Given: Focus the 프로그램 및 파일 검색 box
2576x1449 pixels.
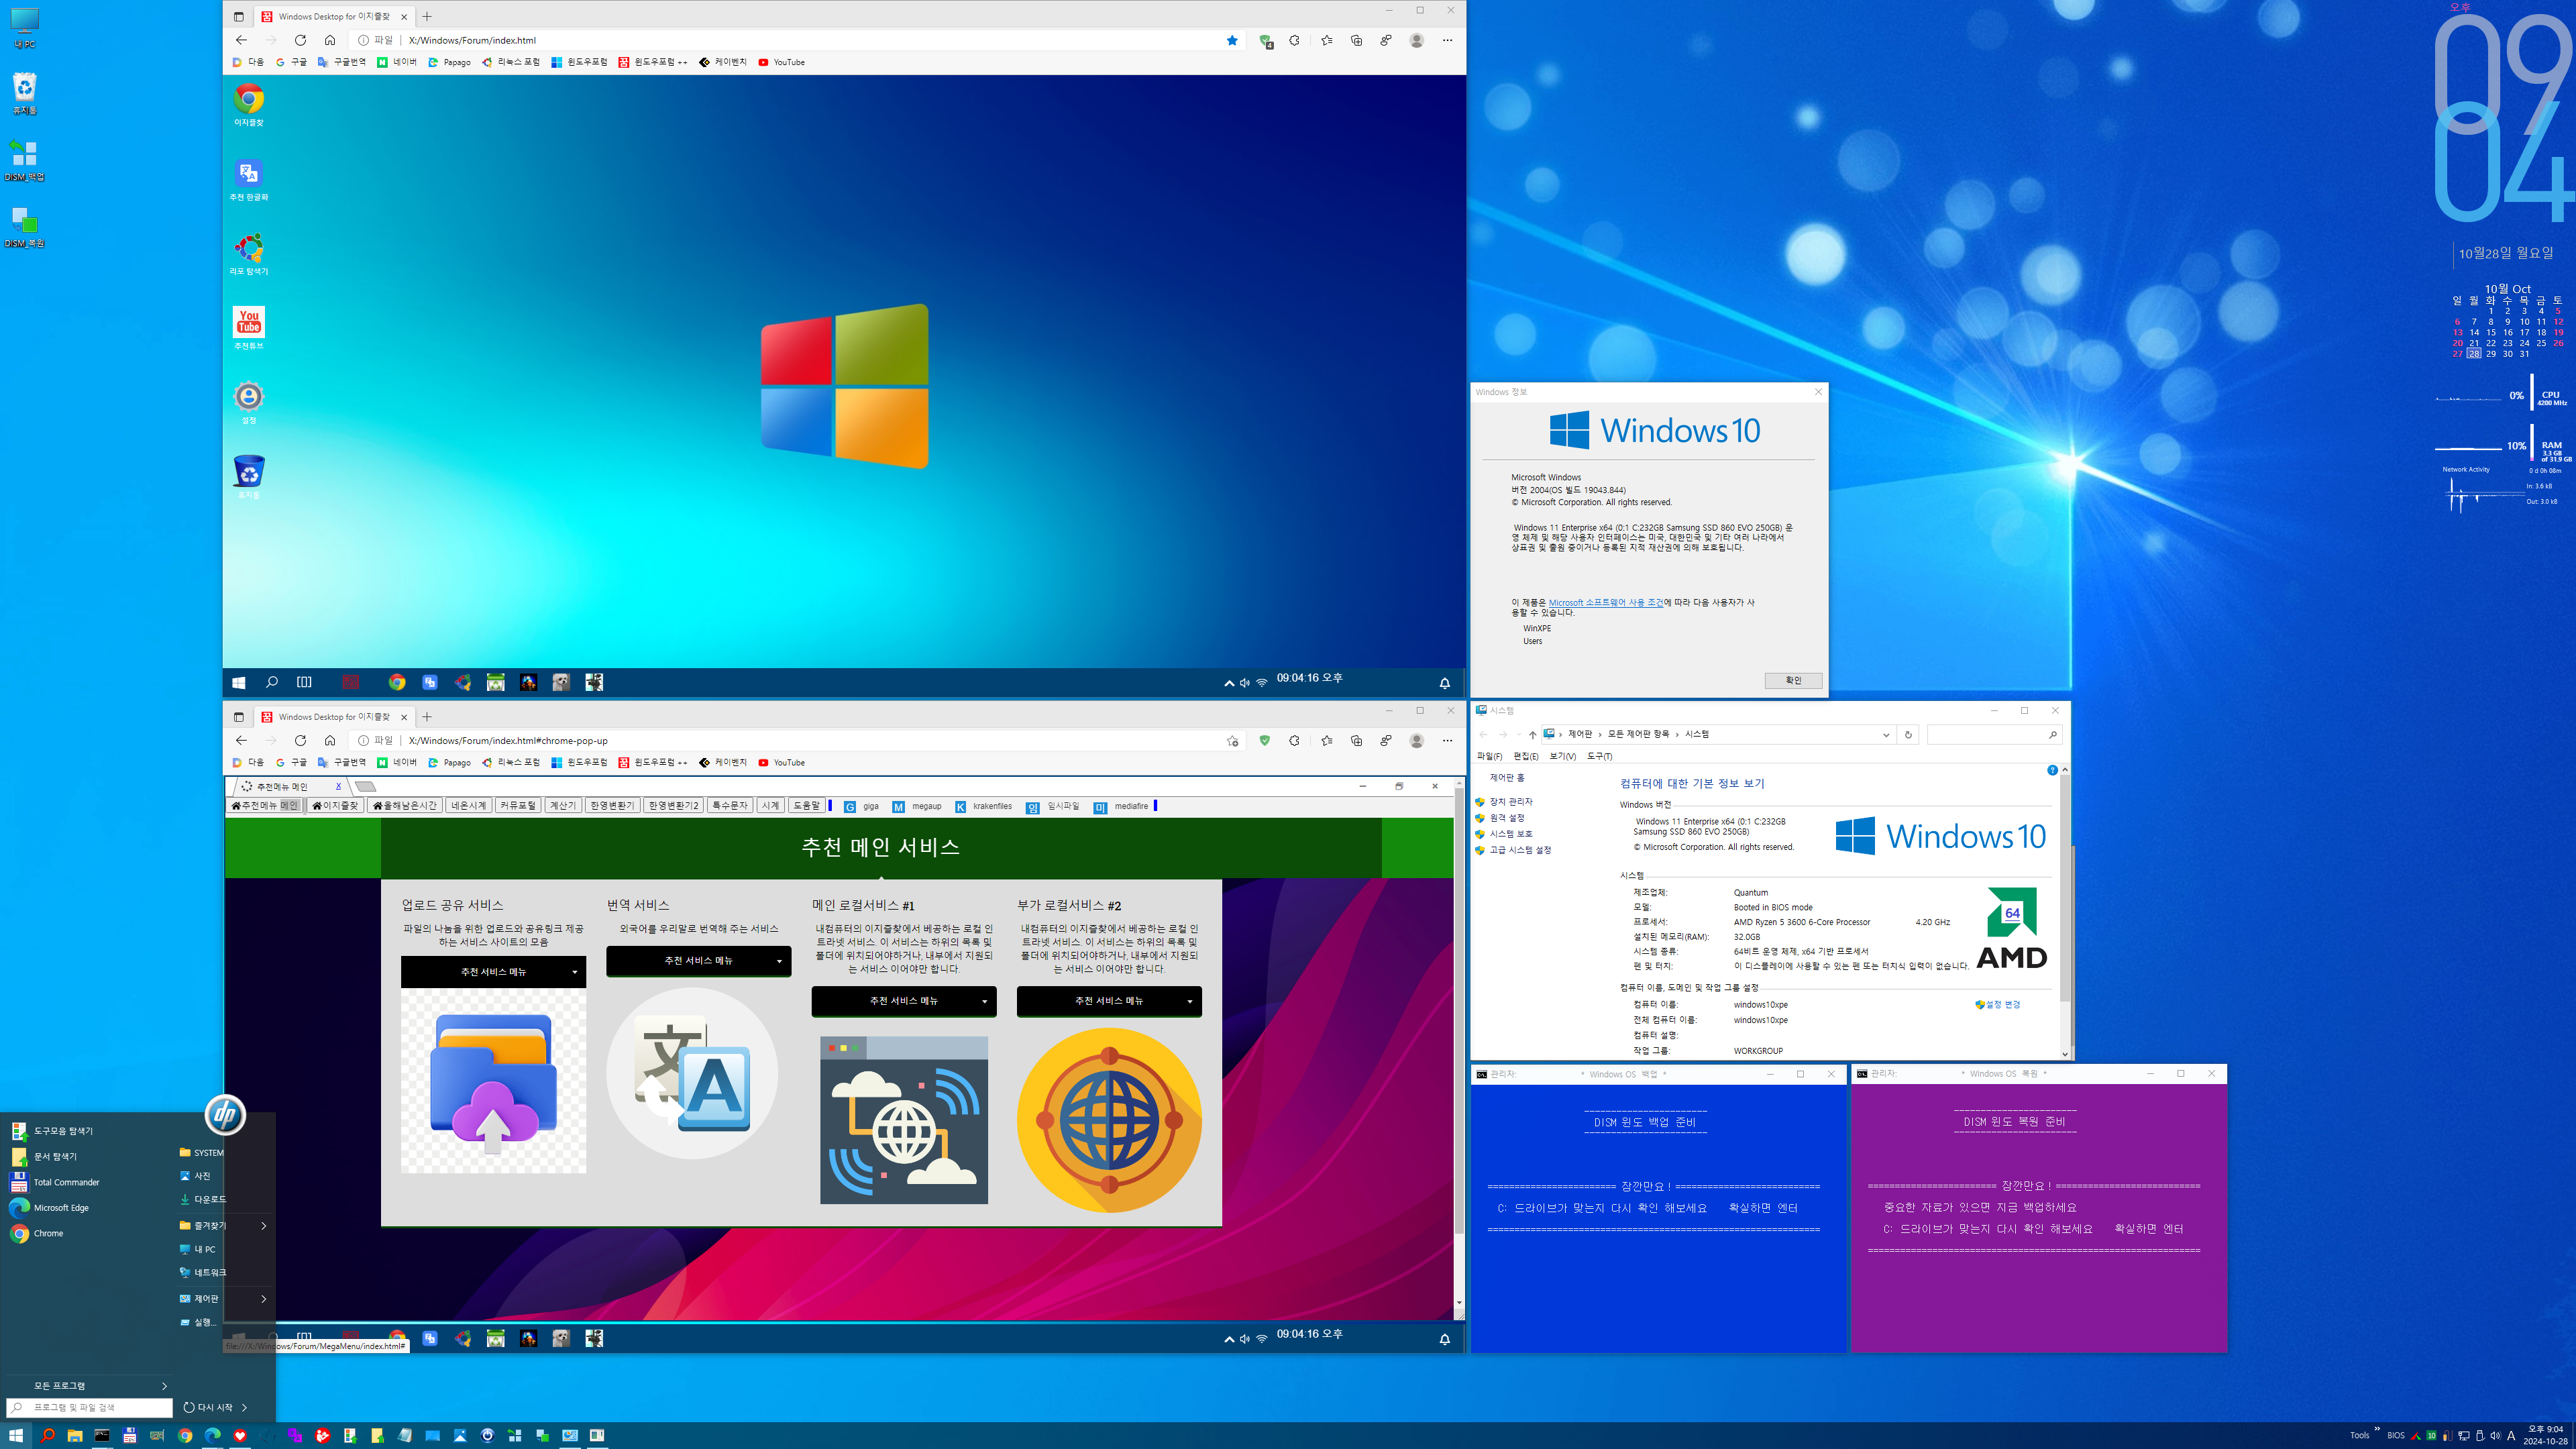Looking at the screenshot, I should (x=90, y=1407).
